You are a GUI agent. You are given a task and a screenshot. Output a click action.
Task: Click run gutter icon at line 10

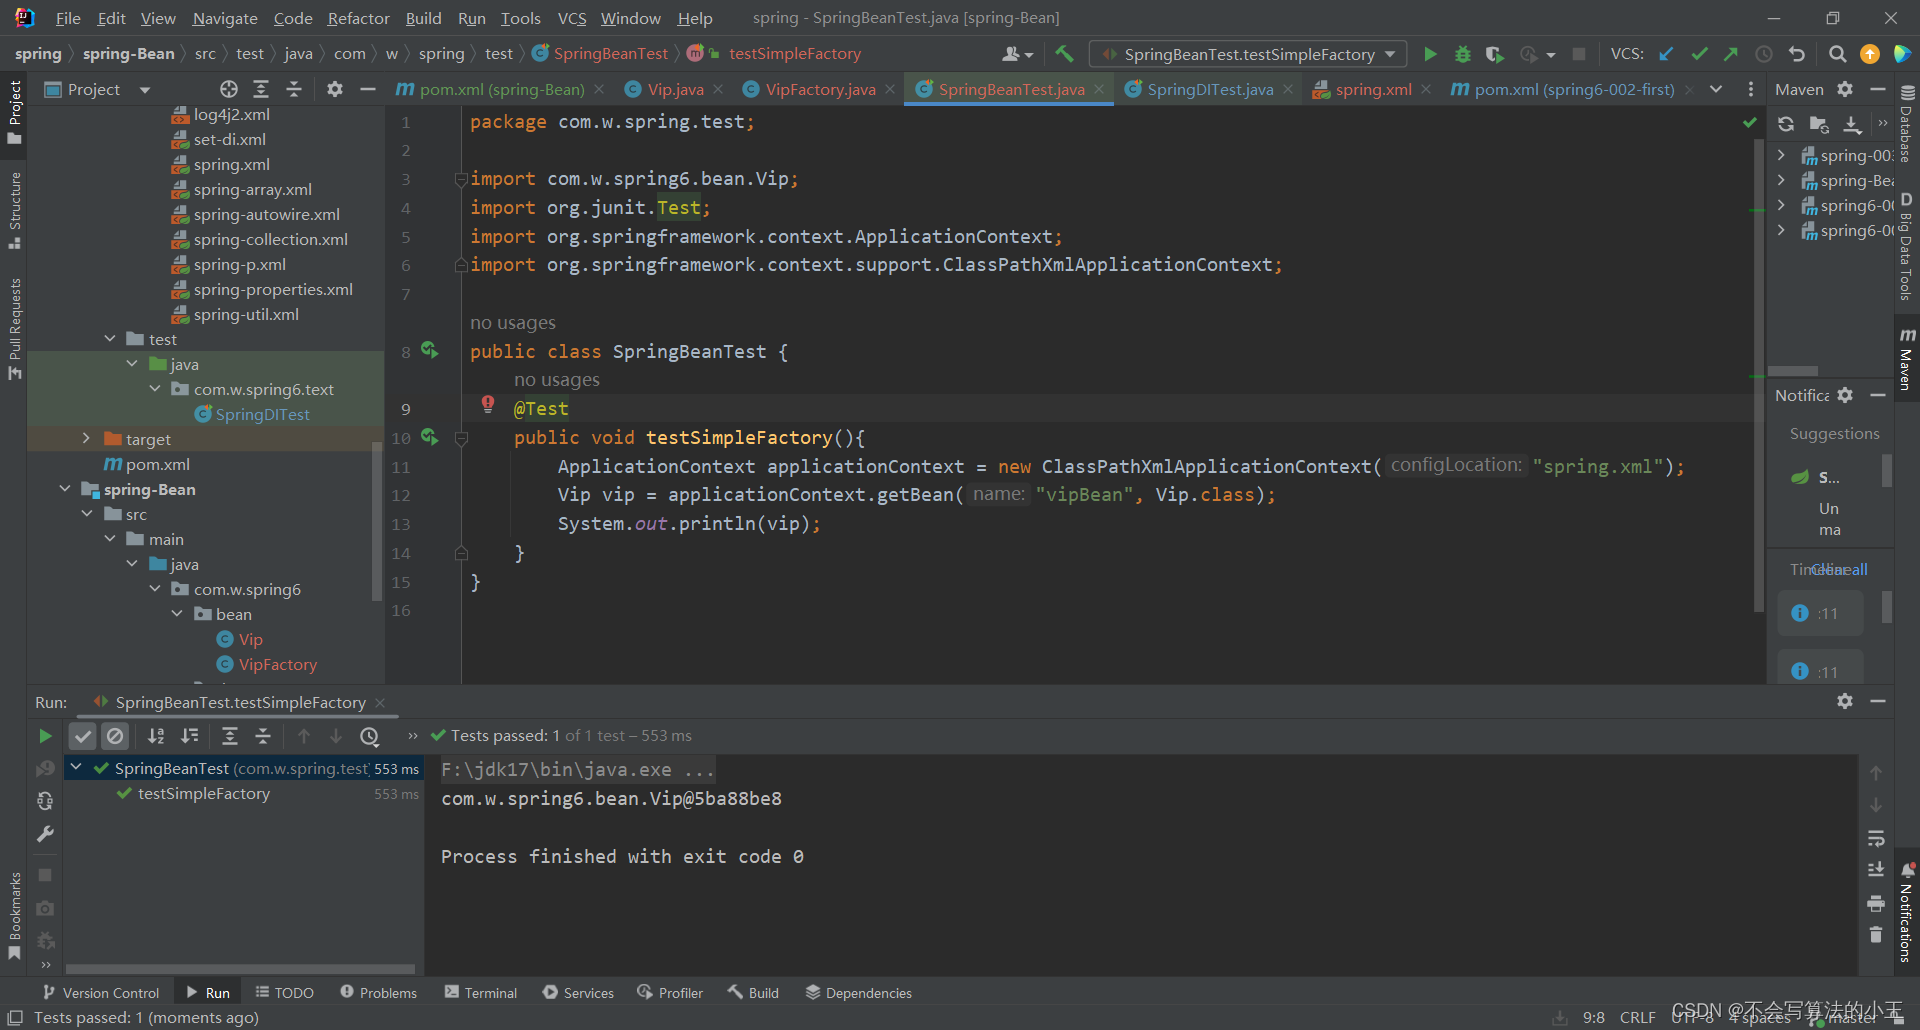click(x=430, y=437)
